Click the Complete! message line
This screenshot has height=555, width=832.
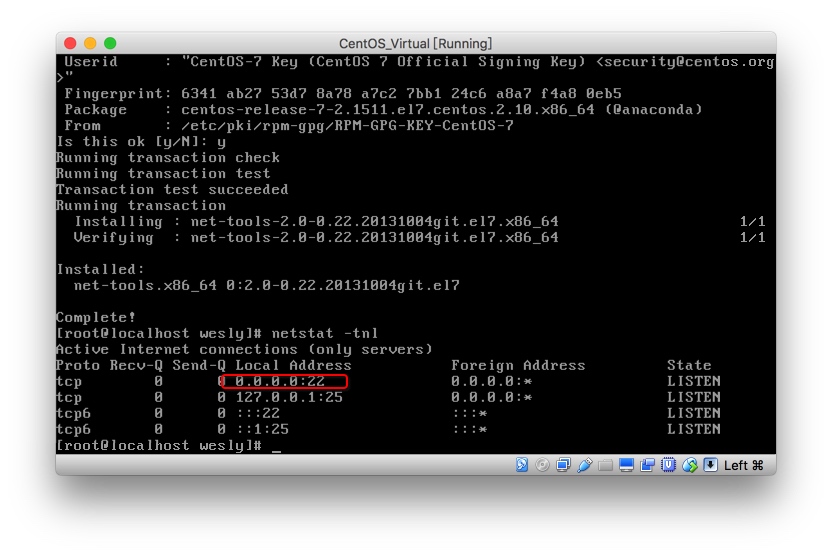[x=96, y=317]
